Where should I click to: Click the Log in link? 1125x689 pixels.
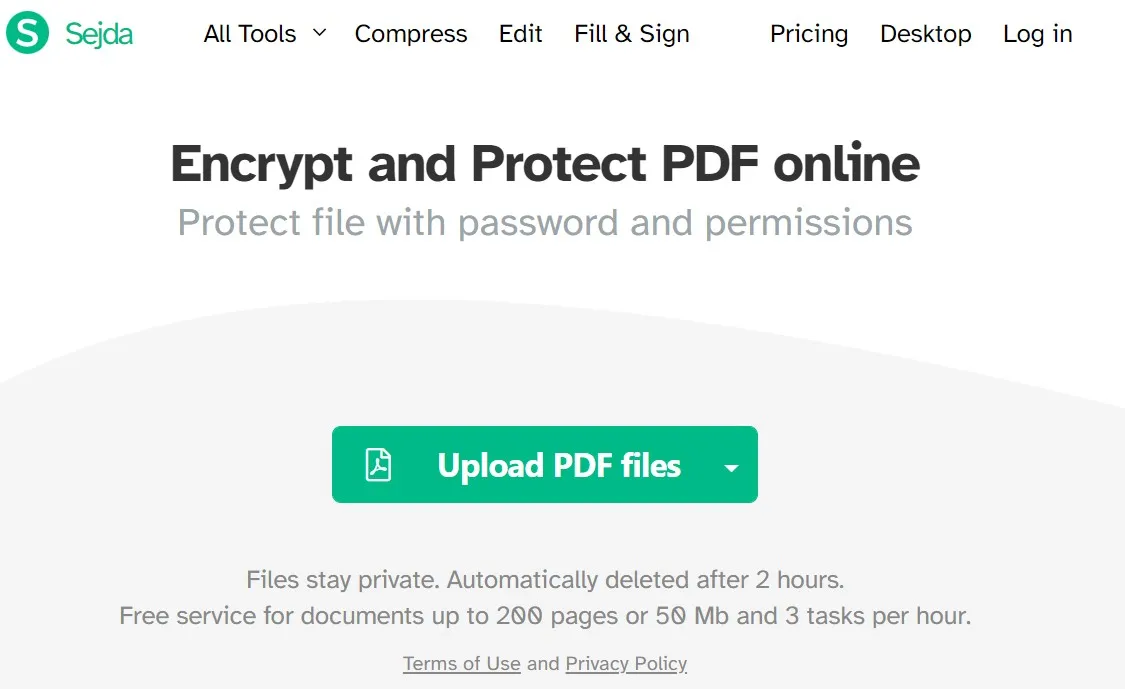tap(1037, 34)
